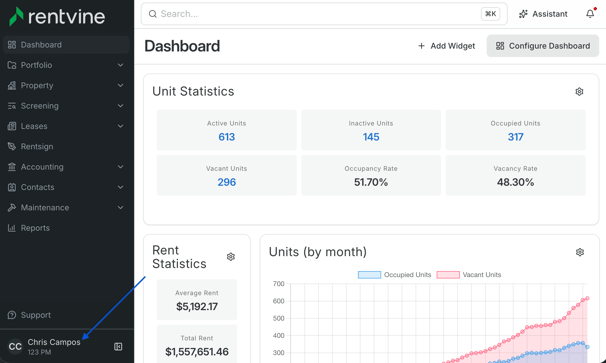Click the Contacts address book icon
This screenshot has height=363, width=606.
point(12,187)
